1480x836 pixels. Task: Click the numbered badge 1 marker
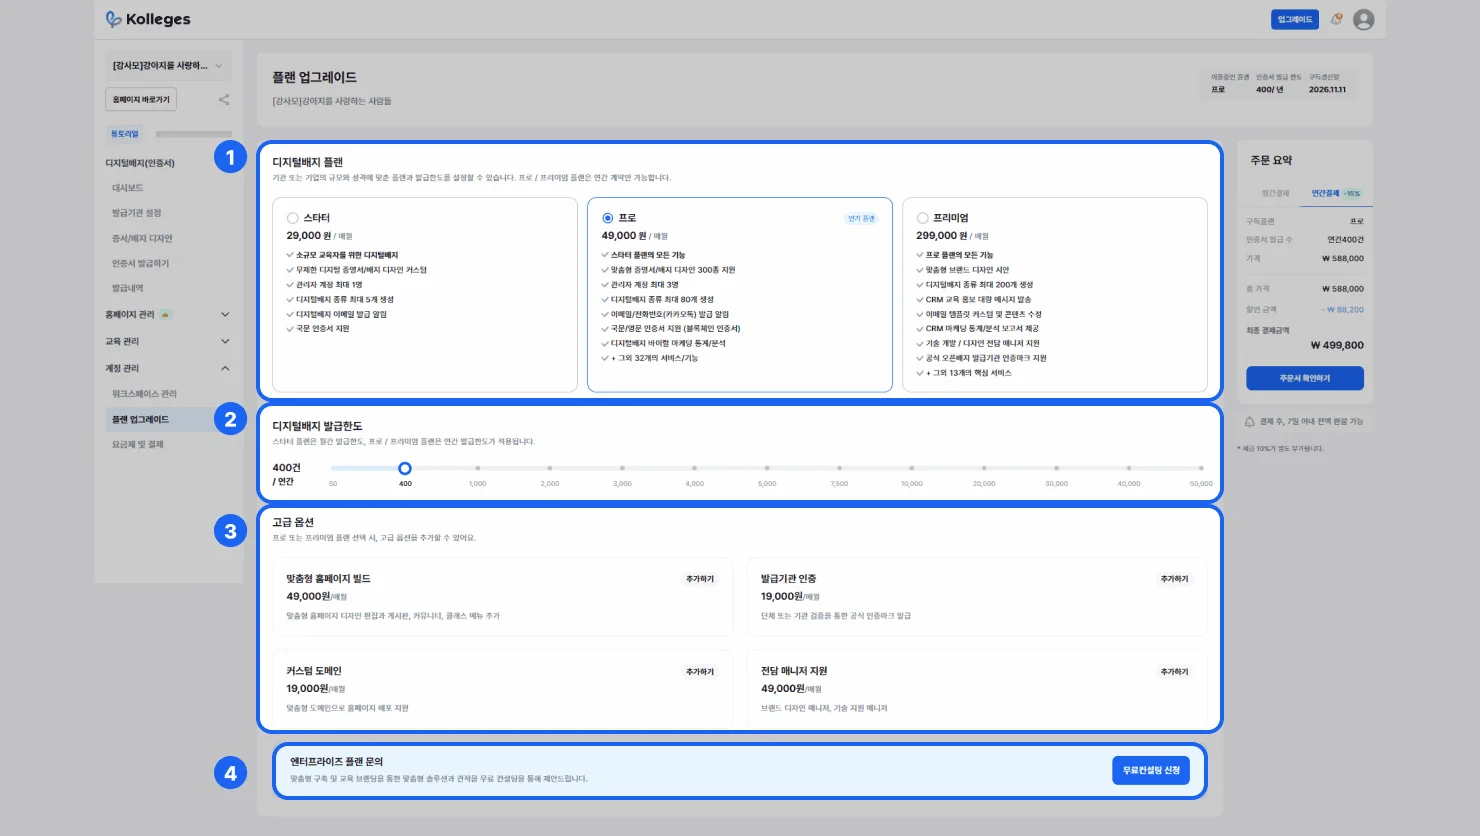[230, 157]
